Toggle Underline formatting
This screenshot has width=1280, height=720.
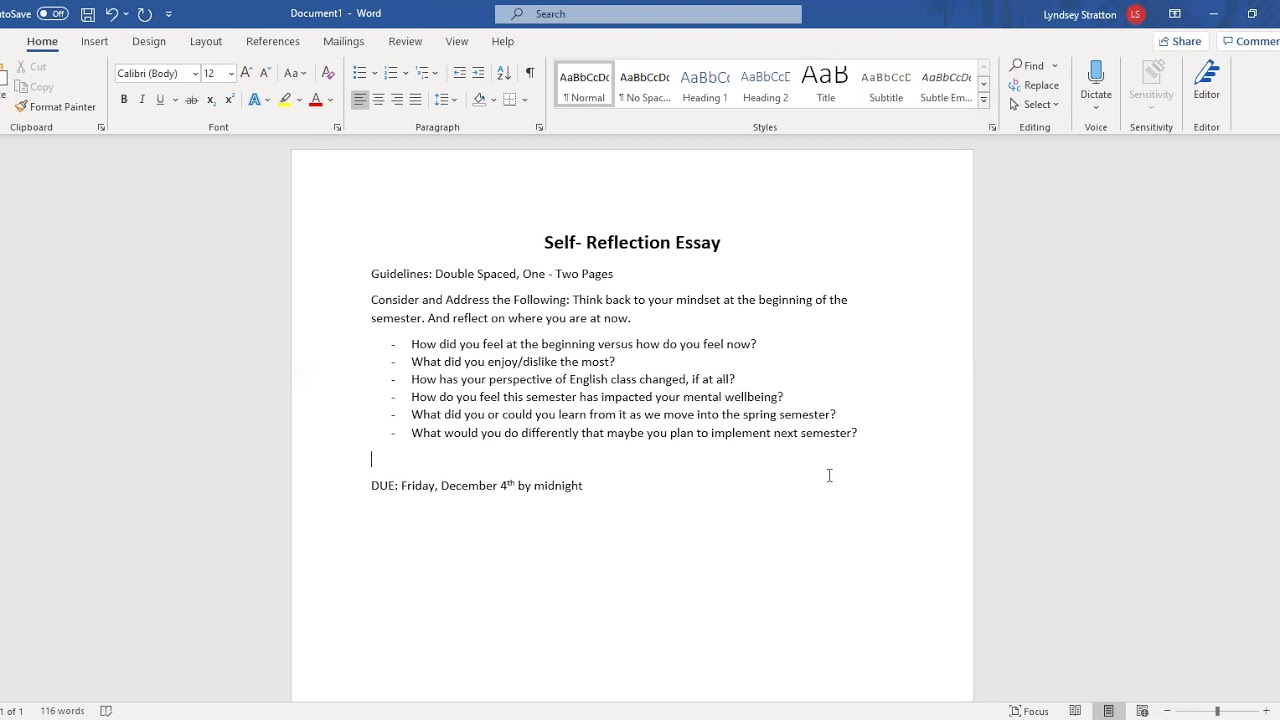(x=160, y=100)
